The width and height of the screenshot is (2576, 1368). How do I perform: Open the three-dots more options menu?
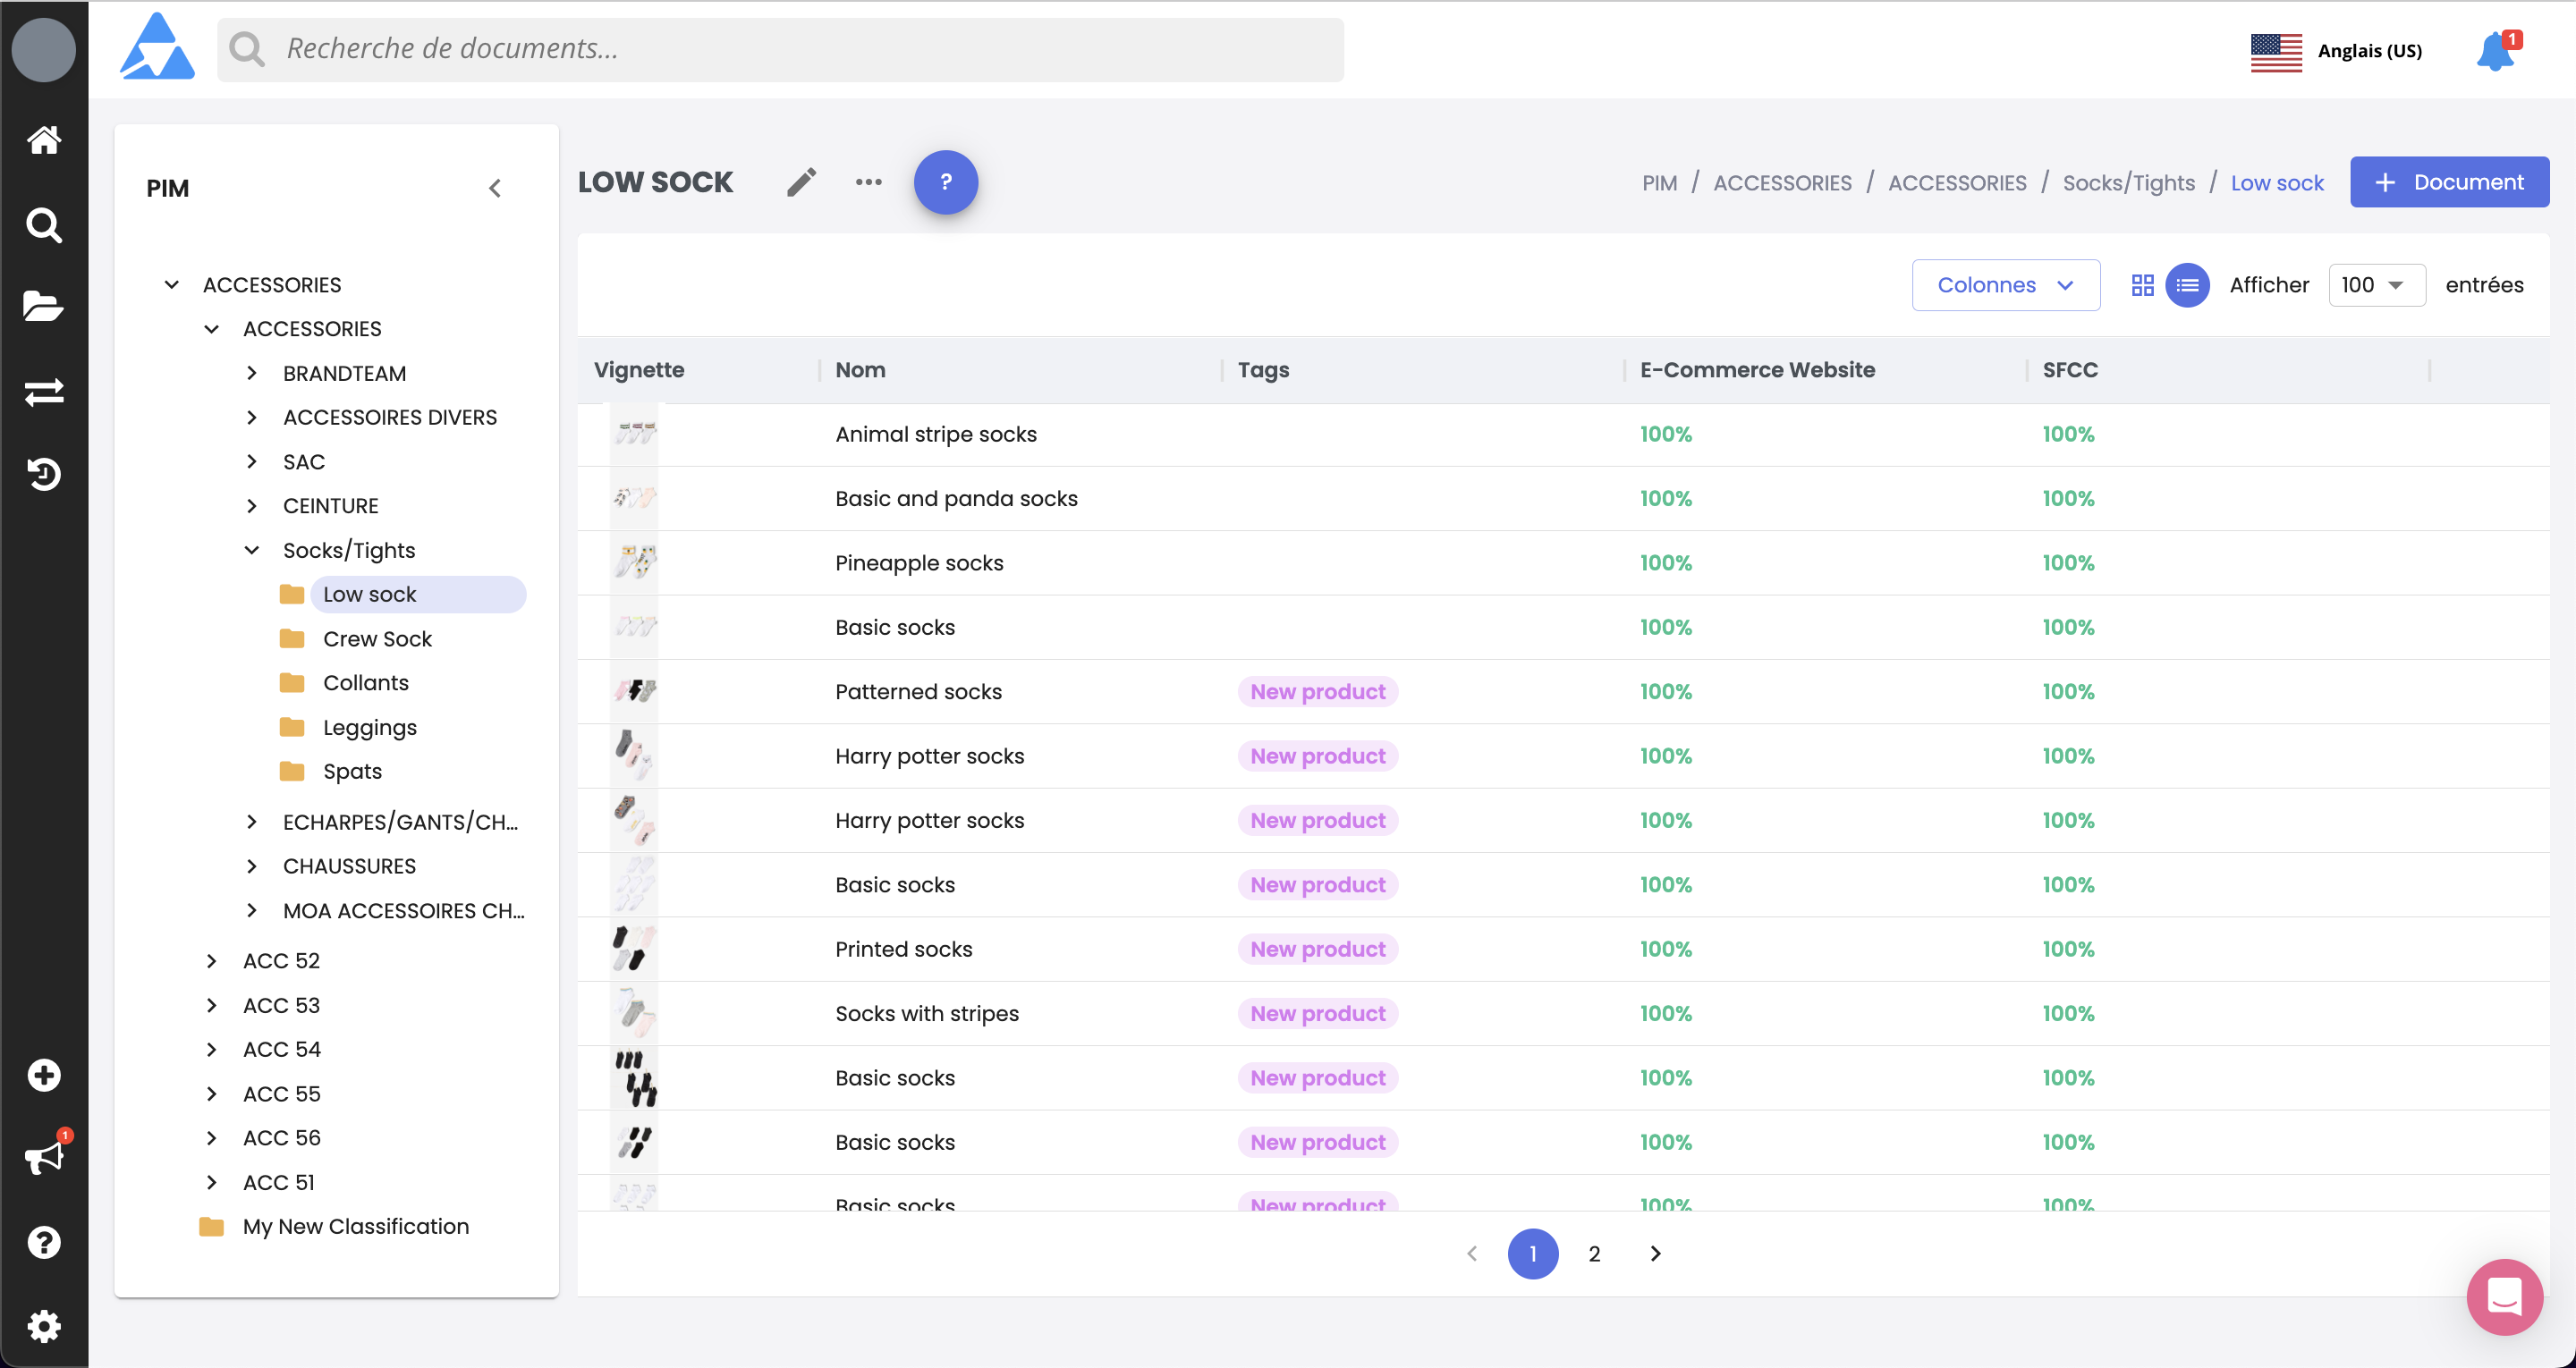coord(868,182)
